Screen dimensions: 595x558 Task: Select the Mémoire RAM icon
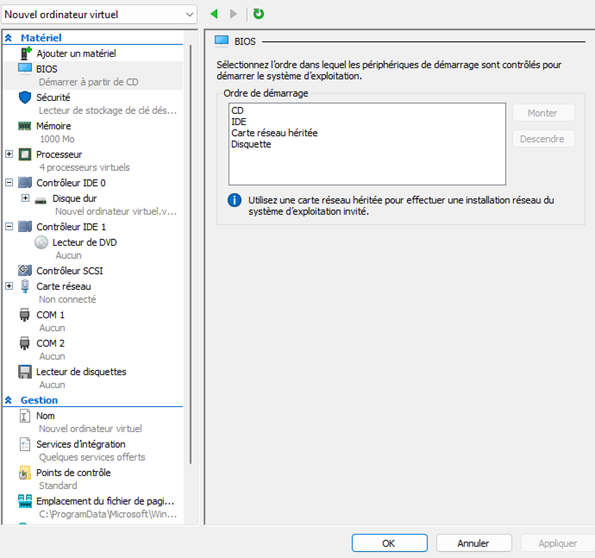pyautogui.click(x=25, y=126)
